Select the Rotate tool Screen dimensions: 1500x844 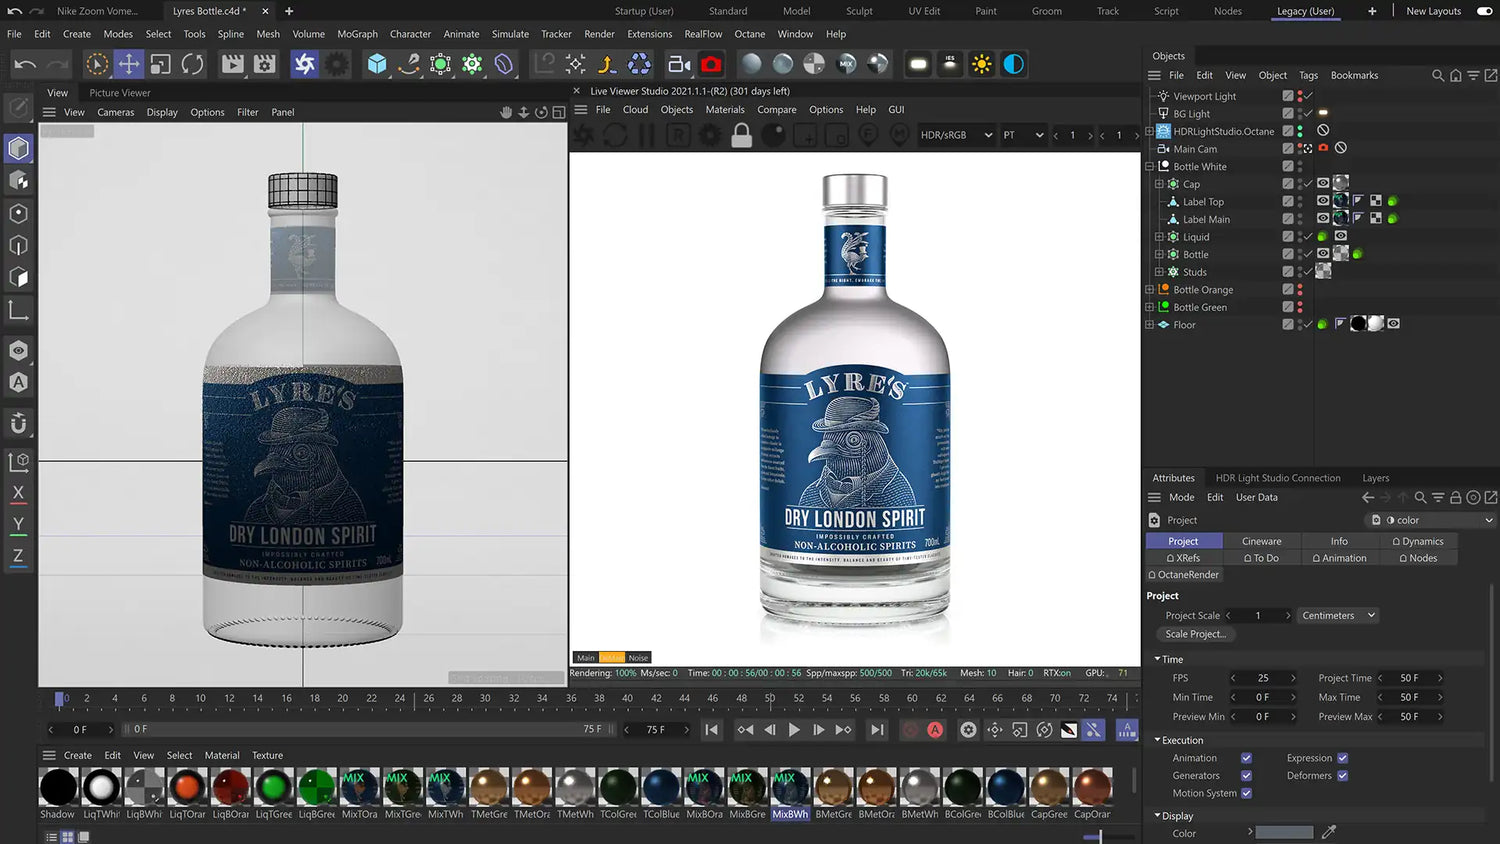click(x=193, y=64)
